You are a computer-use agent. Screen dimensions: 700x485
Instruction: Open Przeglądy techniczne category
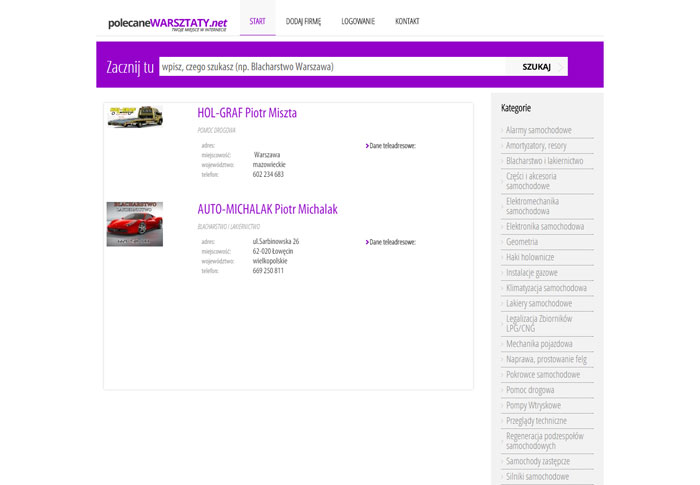[536, 421]
